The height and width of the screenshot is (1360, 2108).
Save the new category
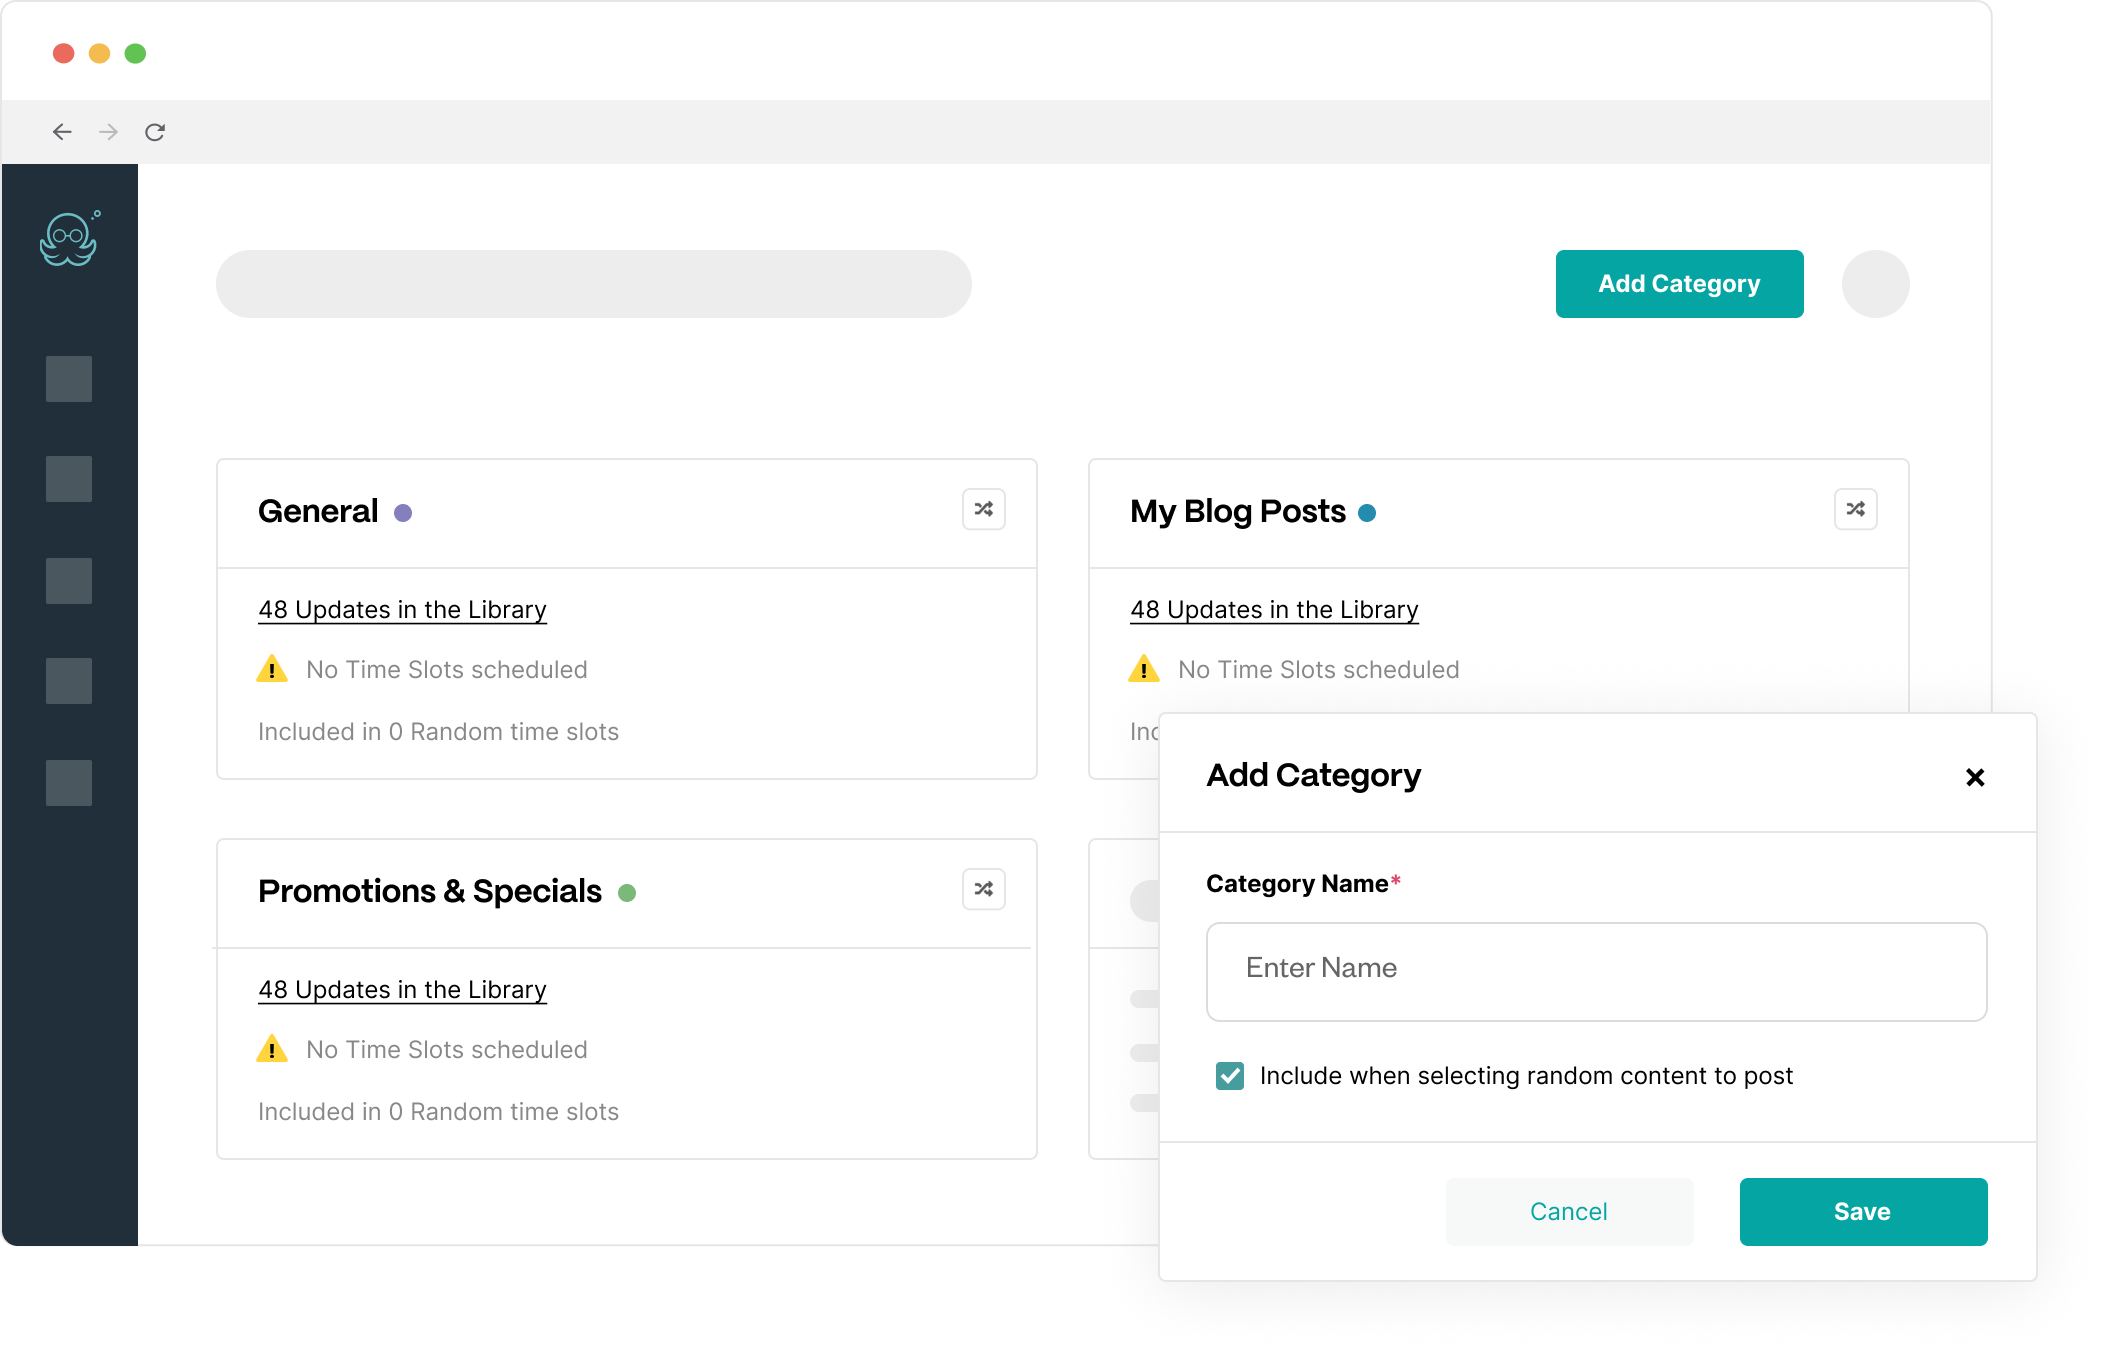(1863, 1212)
